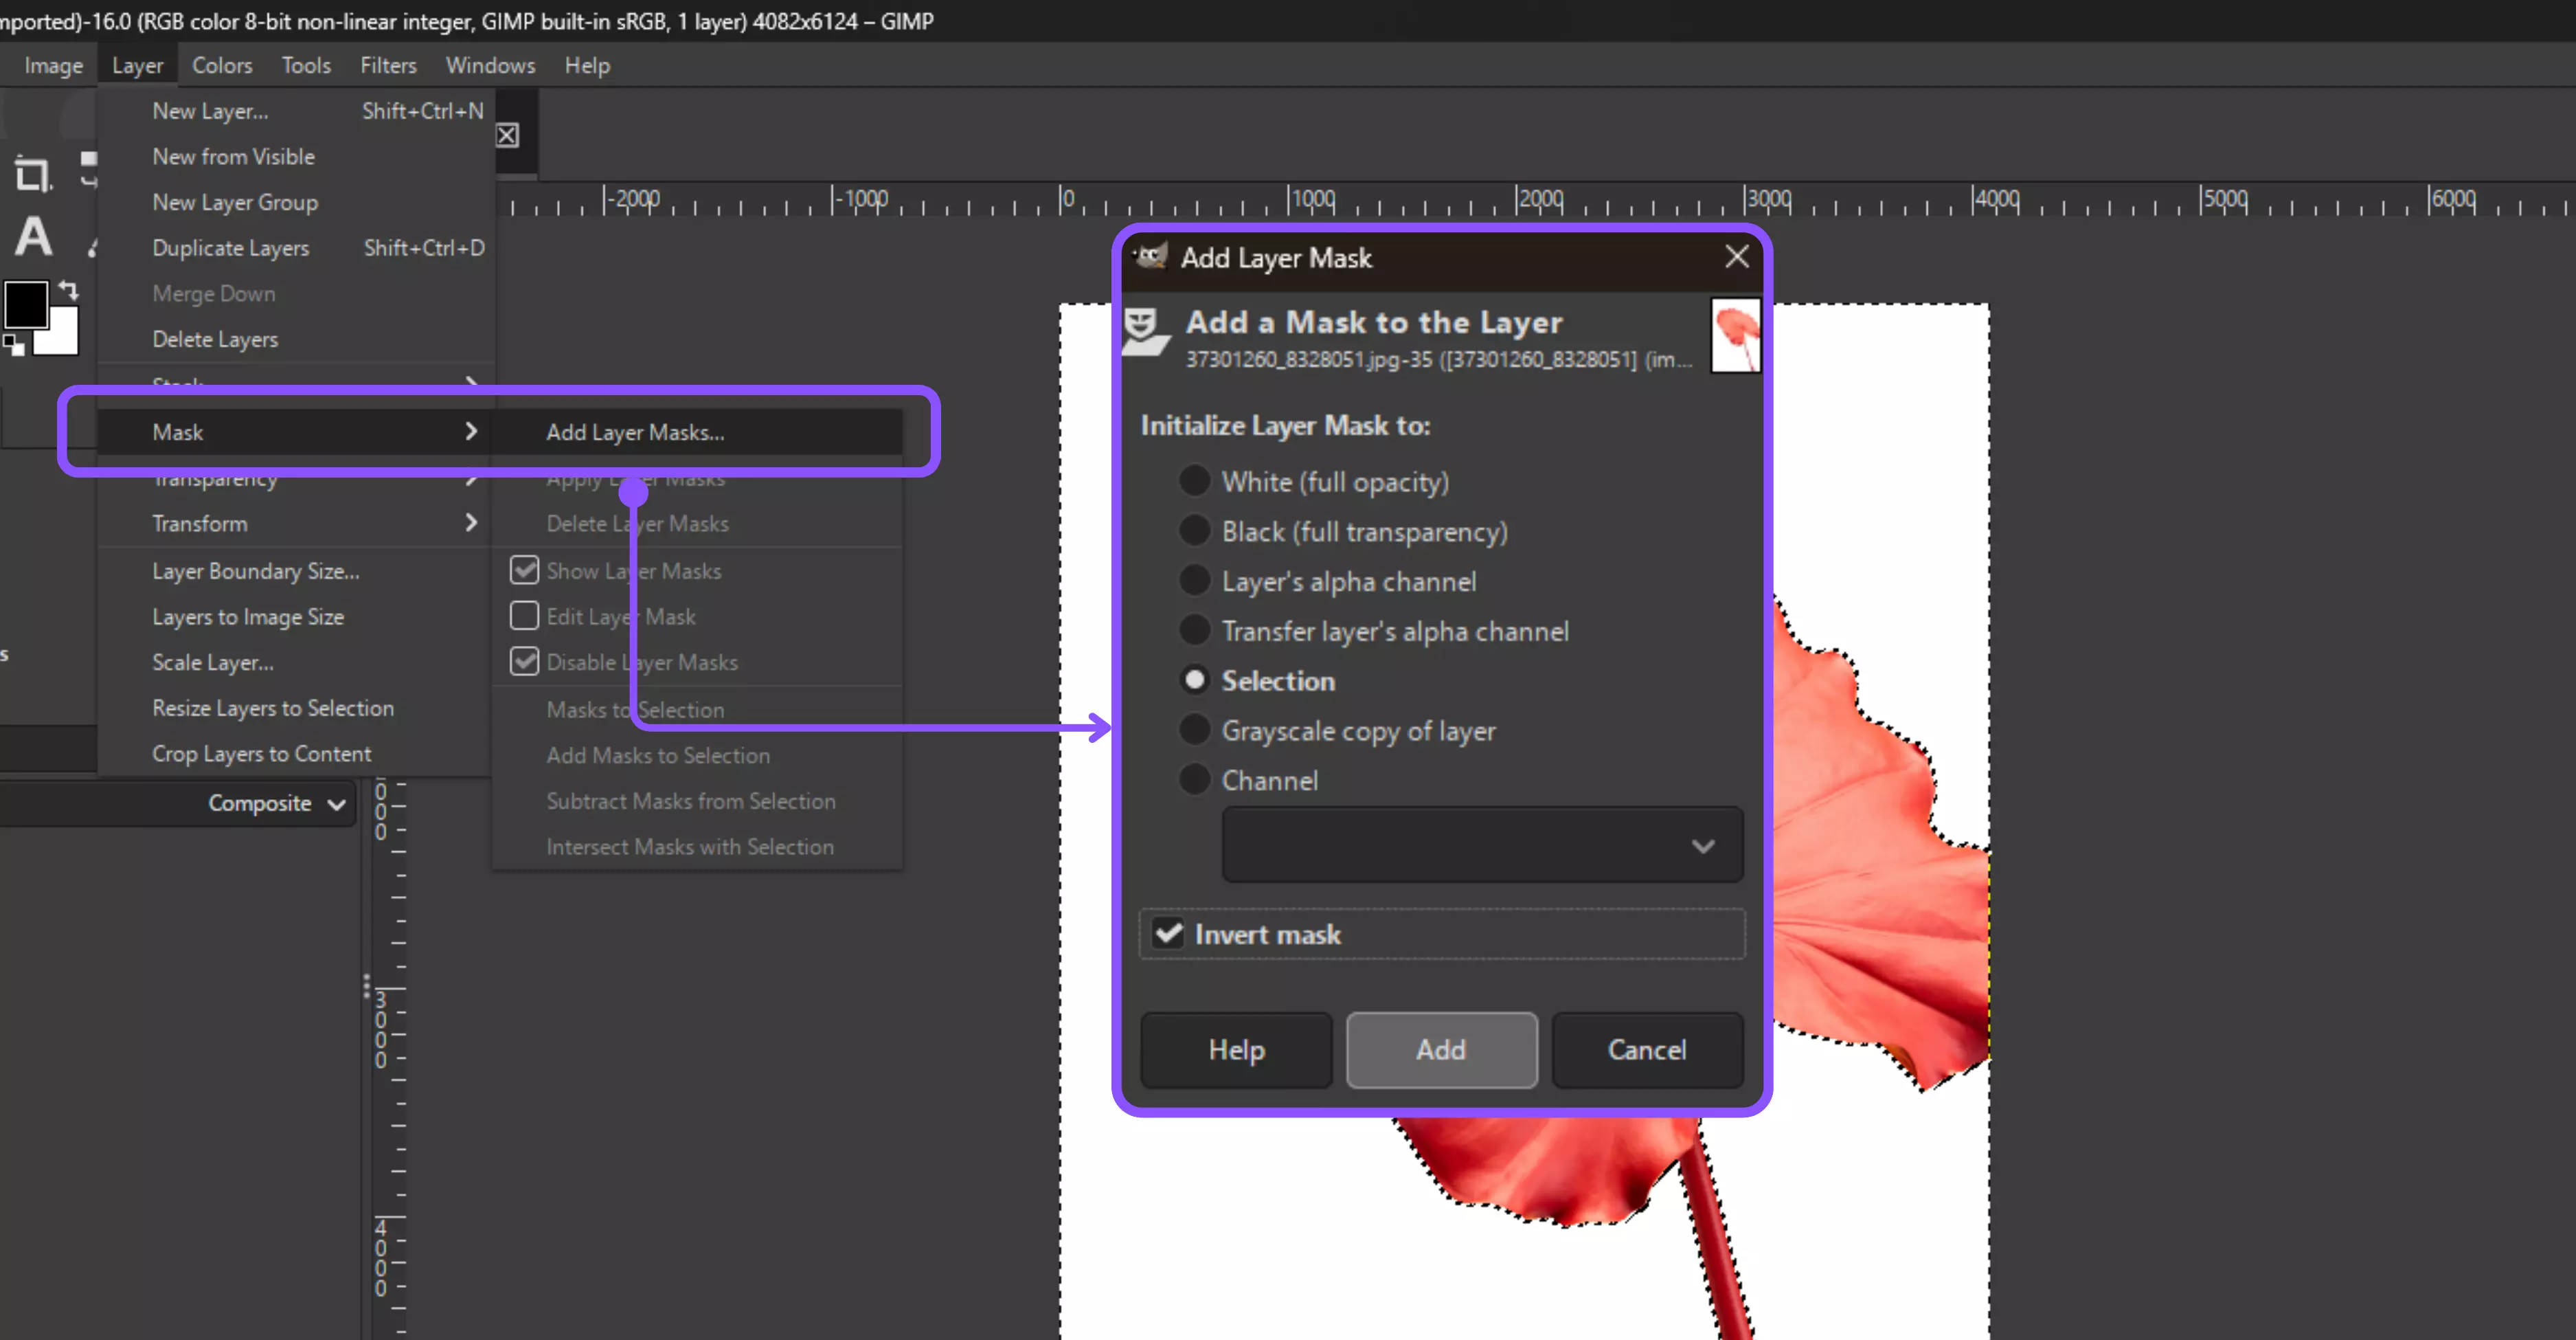Close the image tab with the X icon

507,135
